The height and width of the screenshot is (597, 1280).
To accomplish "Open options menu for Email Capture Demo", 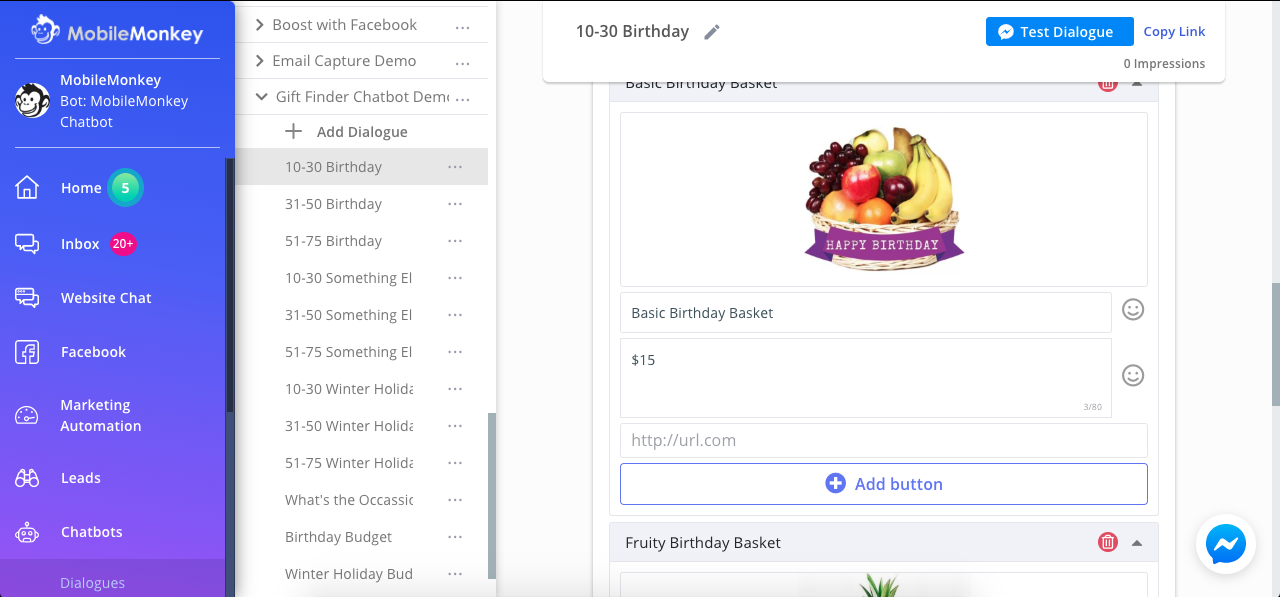I will (x=462, y=60).
